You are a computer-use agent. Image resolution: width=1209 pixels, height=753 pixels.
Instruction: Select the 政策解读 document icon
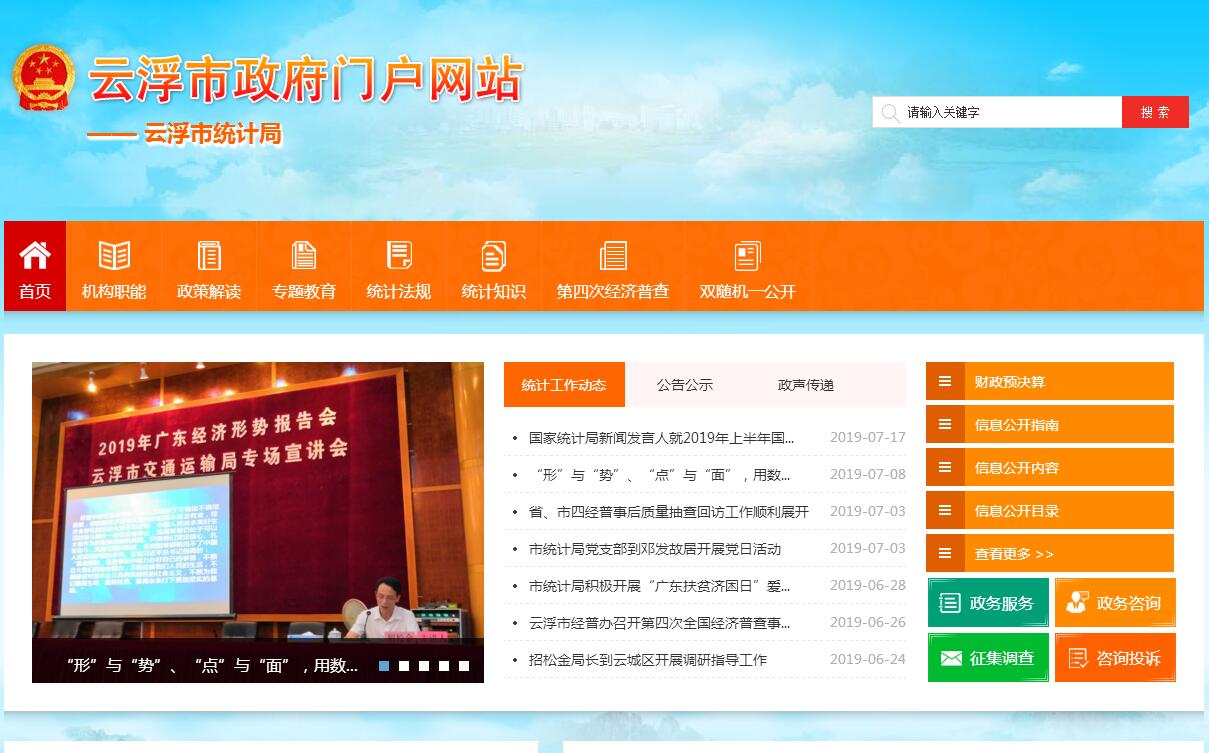tap(209, 256)
